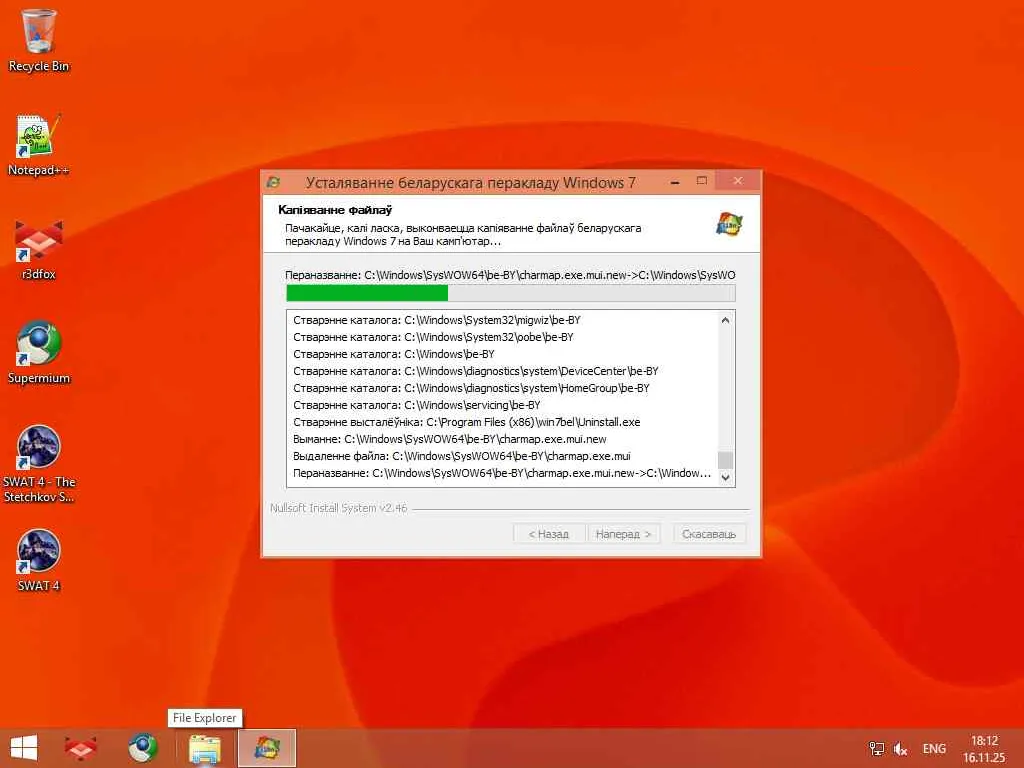Screen dimensions: 1024x768
Task: Open the clock showing 18:12
Action: (984, 749)
